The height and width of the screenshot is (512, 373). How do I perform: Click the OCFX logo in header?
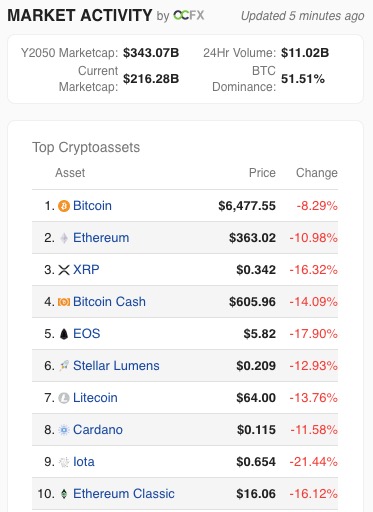189,15
